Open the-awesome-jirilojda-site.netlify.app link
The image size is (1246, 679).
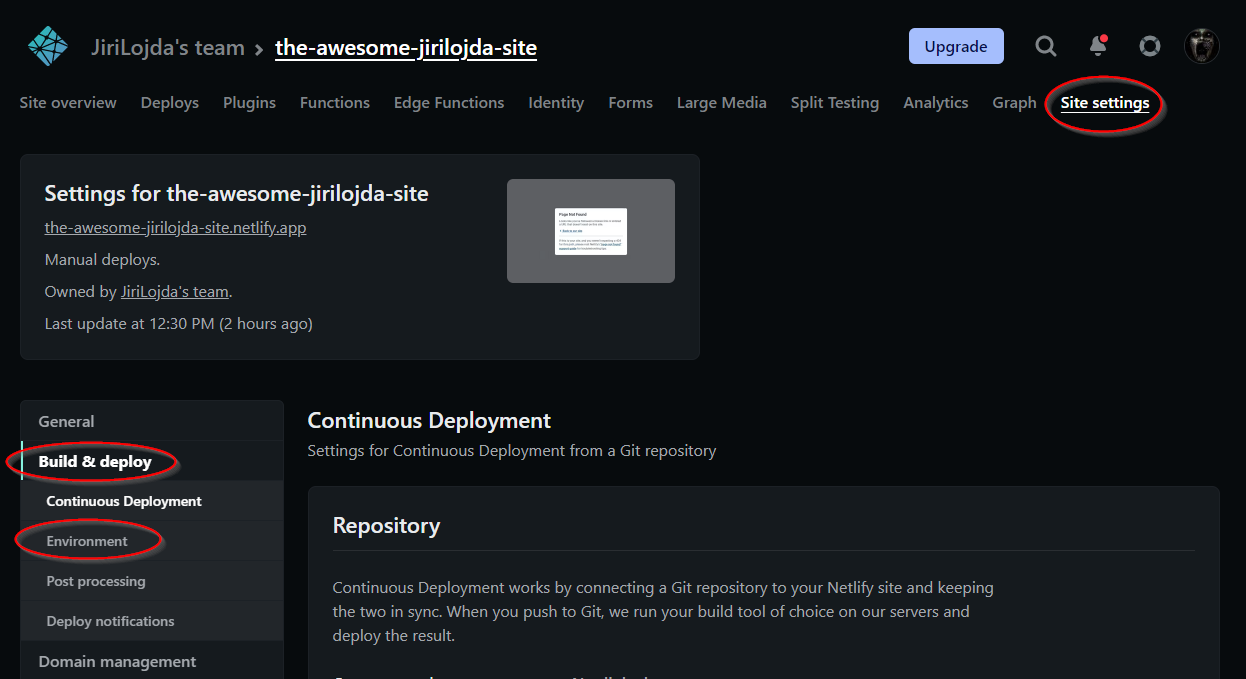[176, 227]
